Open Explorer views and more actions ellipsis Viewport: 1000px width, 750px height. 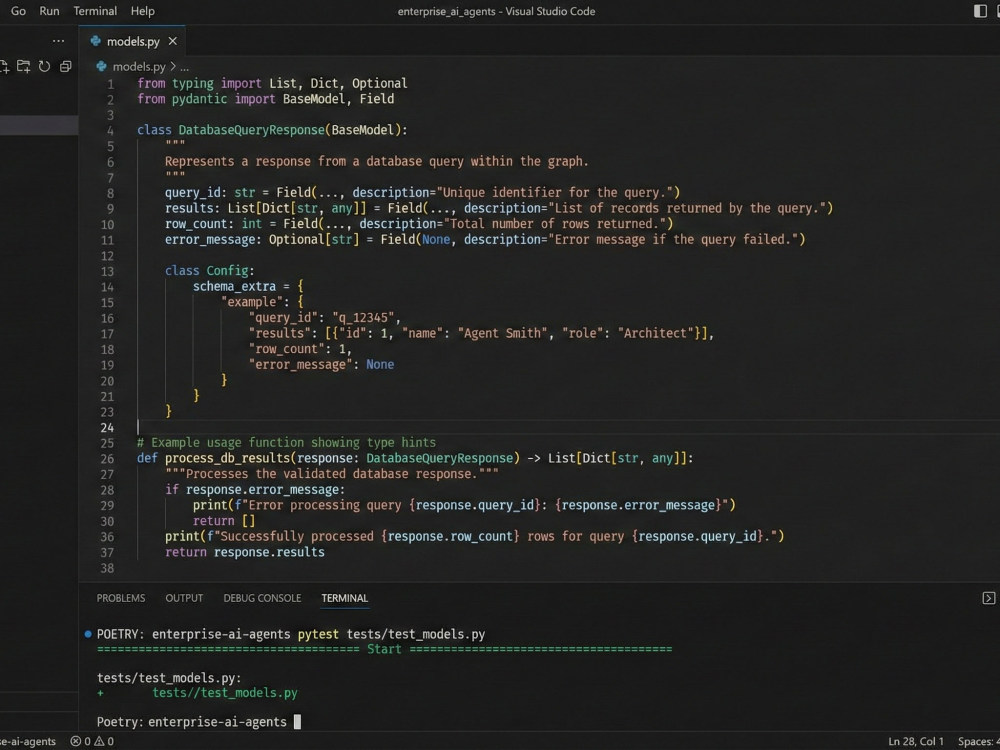pyautogui.click(x=59, y=41)
